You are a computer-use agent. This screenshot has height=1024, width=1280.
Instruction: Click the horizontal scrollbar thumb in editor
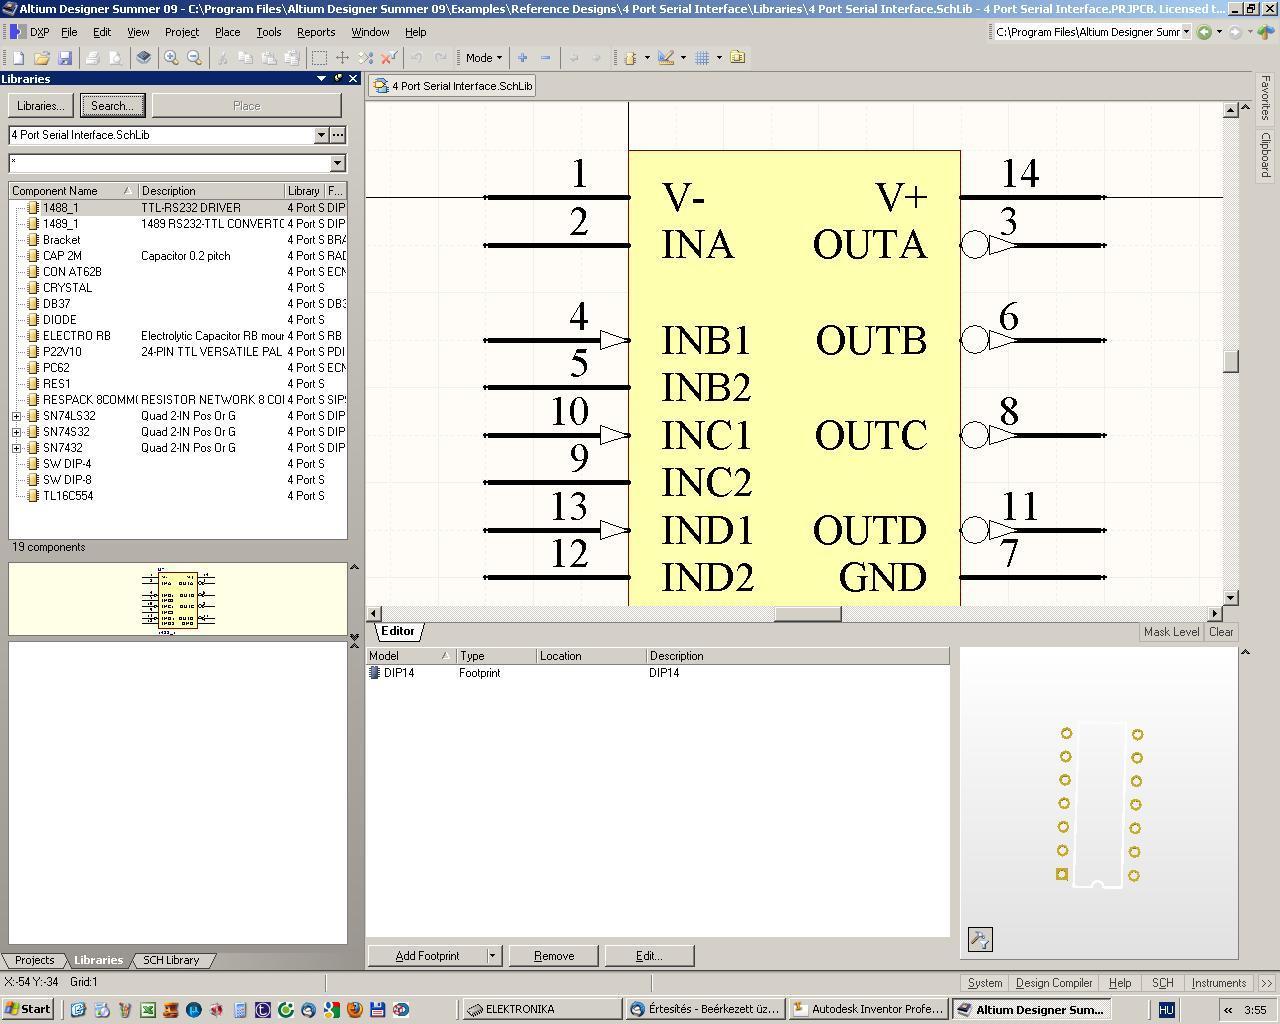point(807,613)
